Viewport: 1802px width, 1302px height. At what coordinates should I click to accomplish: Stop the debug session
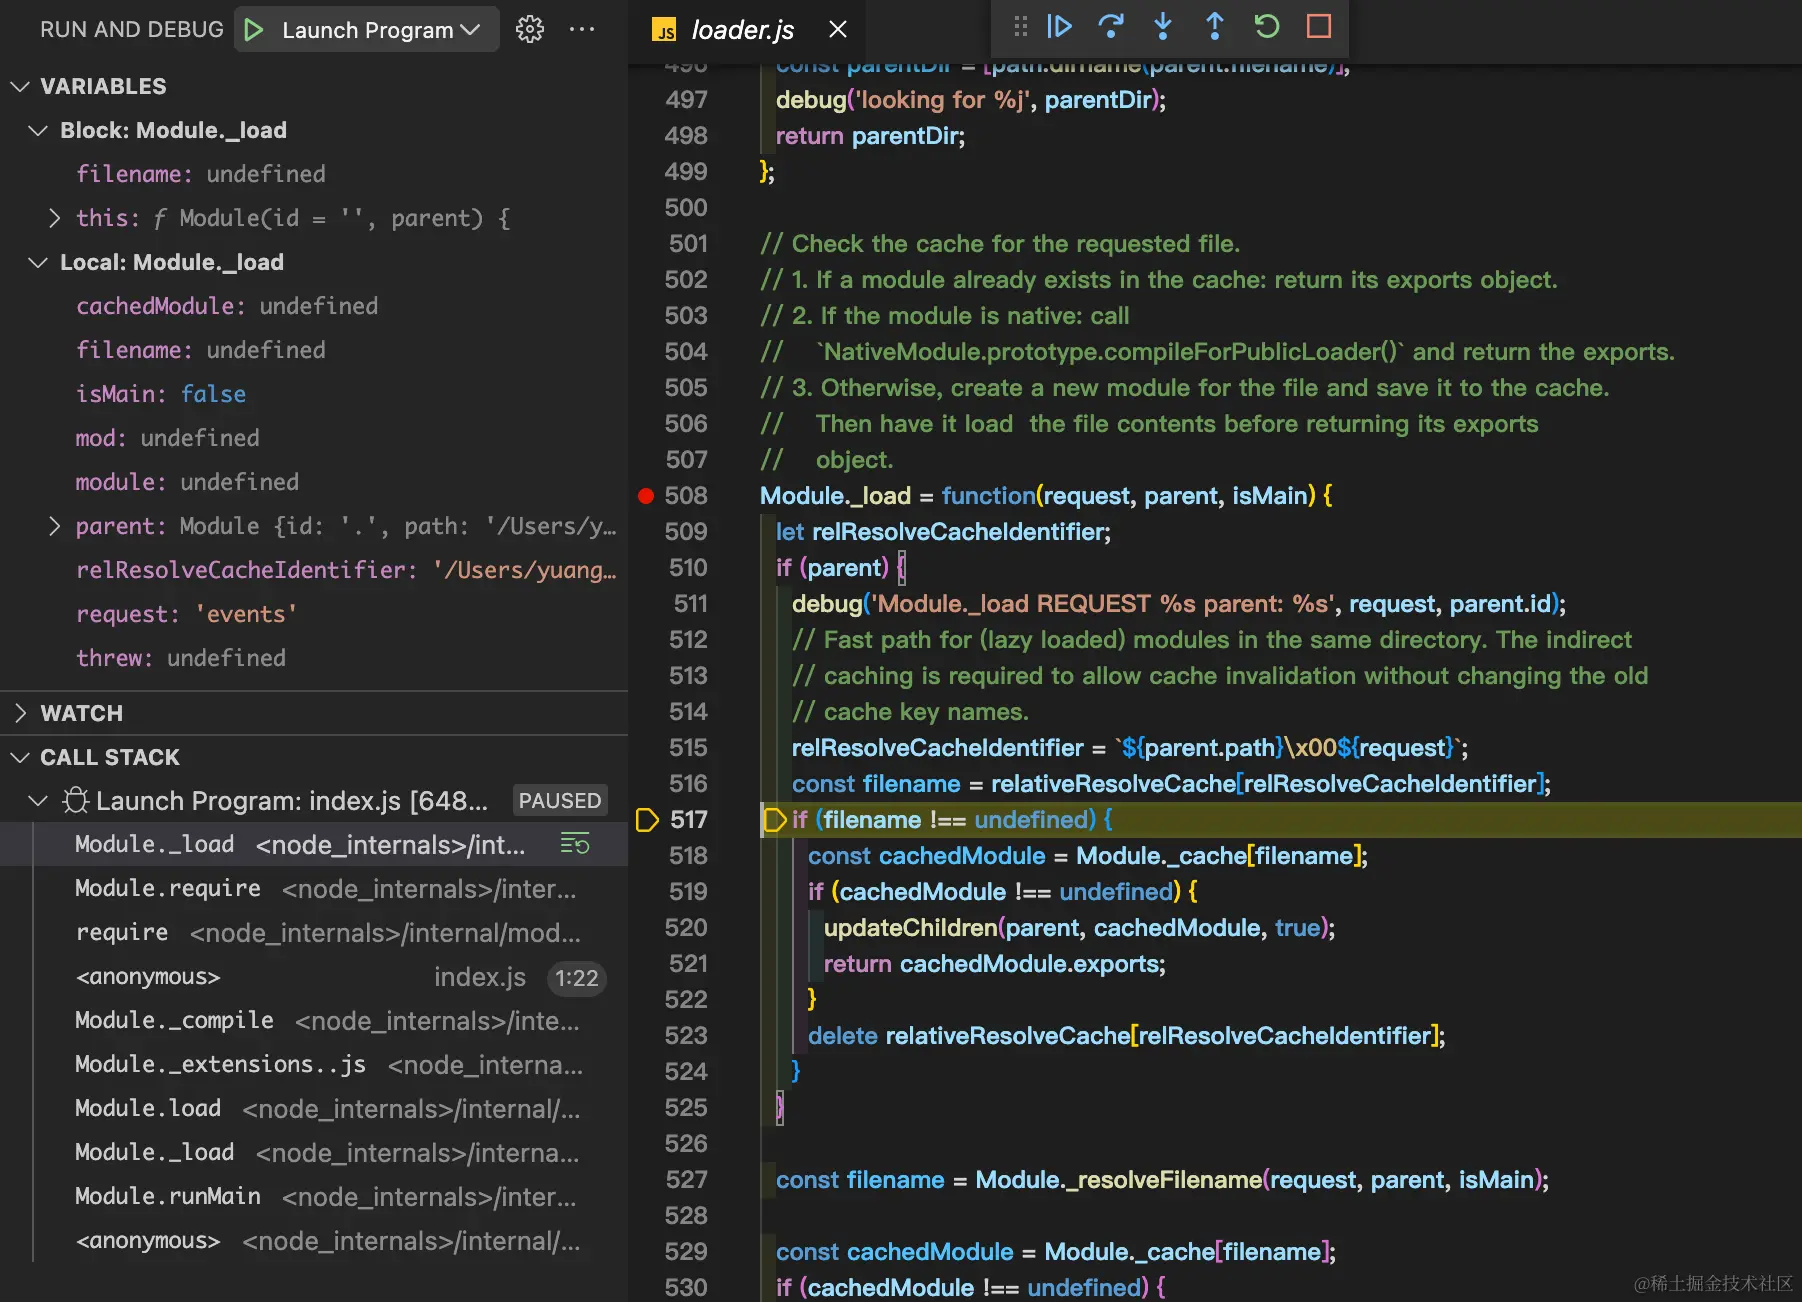1319,27
